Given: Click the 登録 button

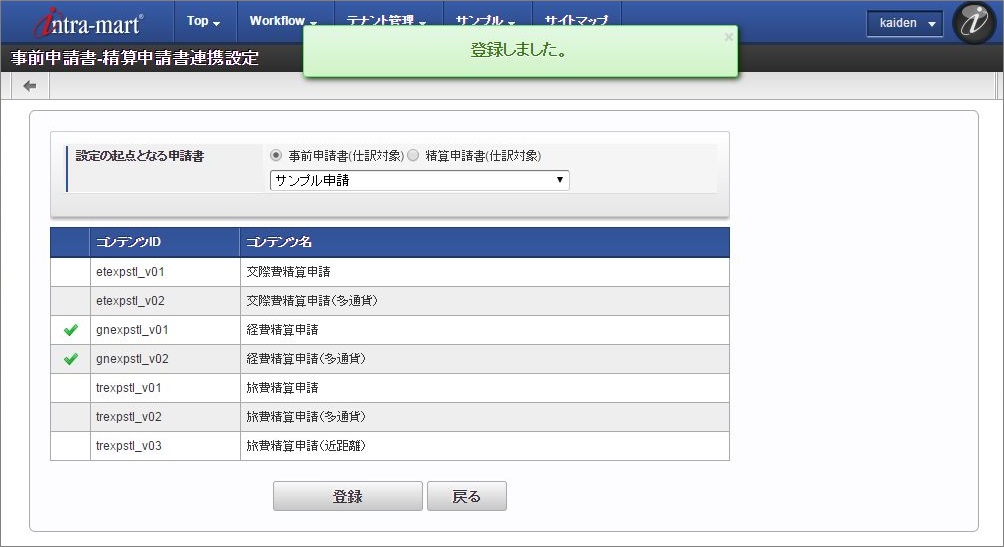Looking at the screenshot, I should tap(348, 496).
